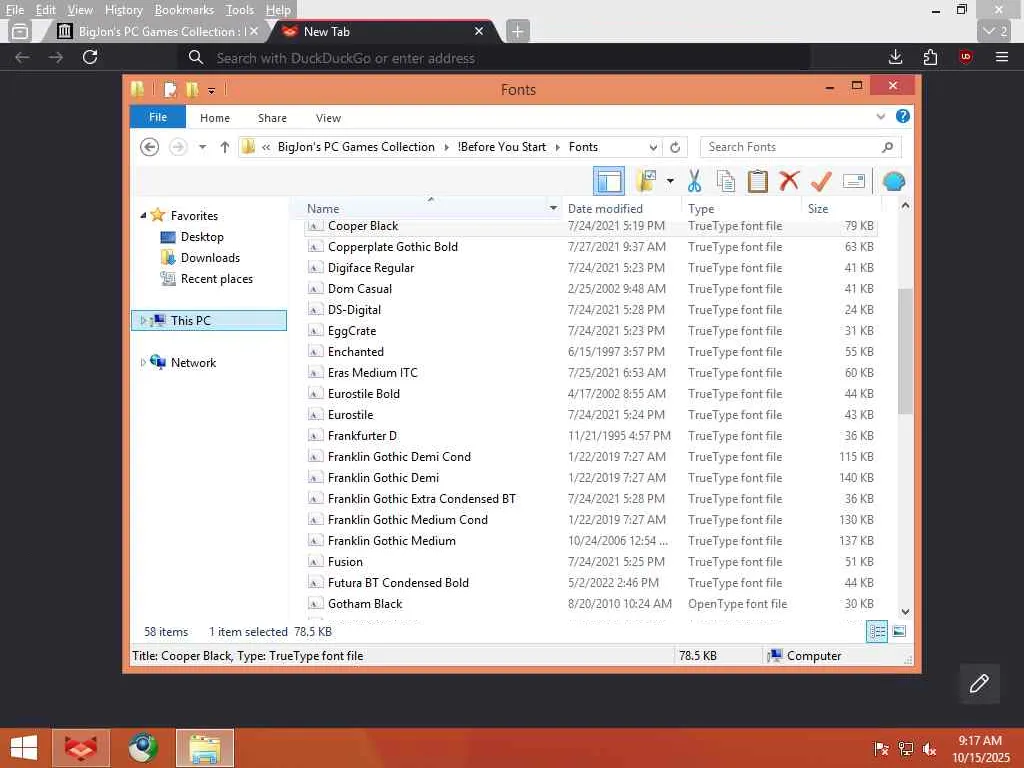Open the quick access toolbar customize dropdown
This screenshot has height=768, width=1024.
point(211,91)
